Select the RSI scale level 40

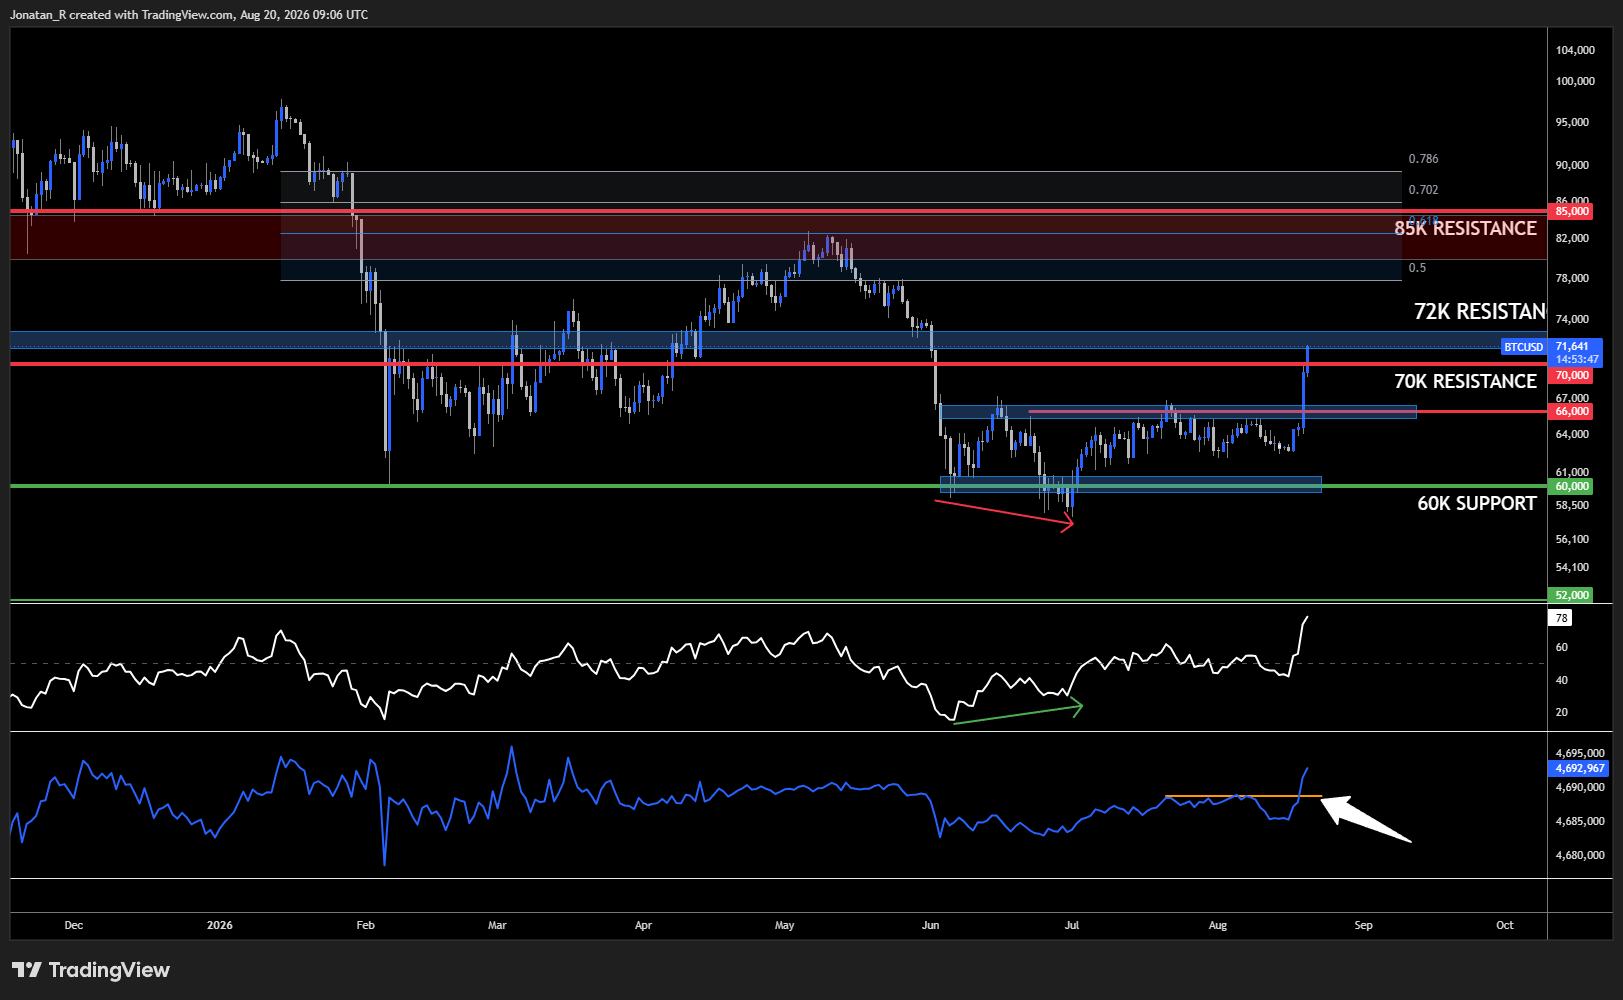1562,680
